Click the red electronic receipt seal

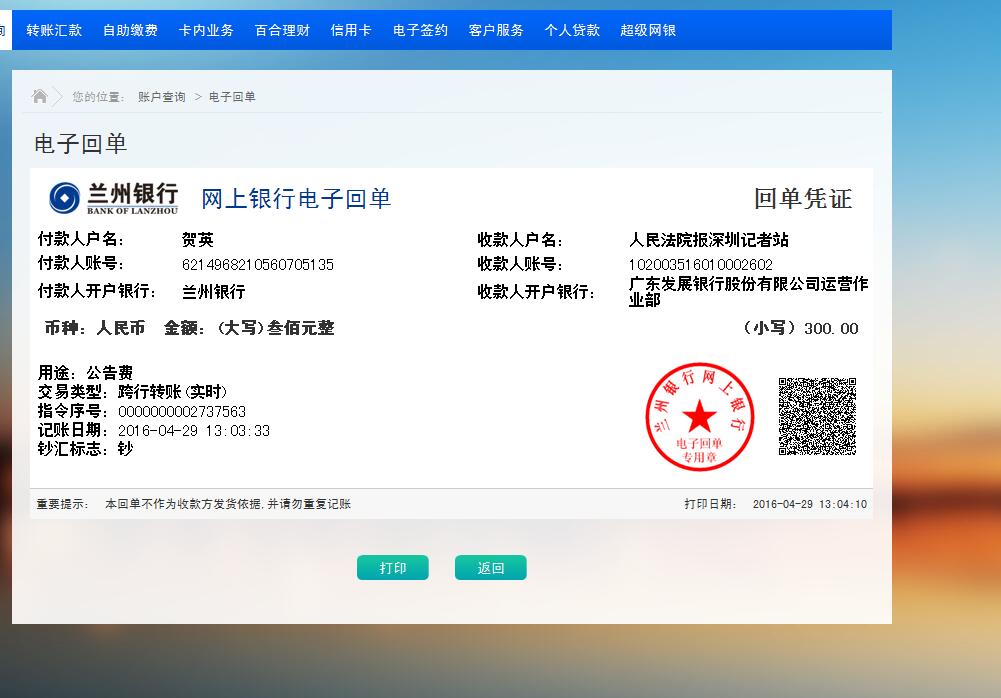[700, 417]
